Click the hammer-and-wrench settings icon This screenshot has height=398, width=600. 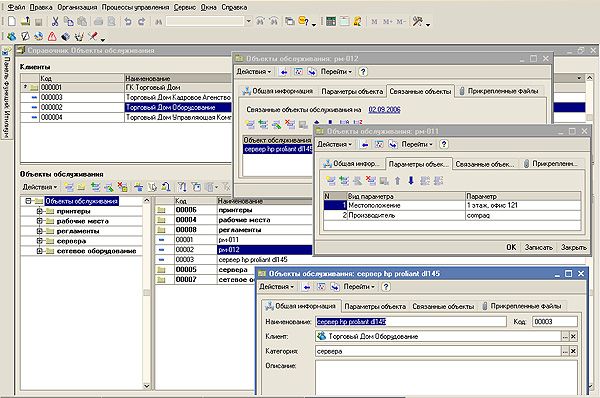click(417, 21)
